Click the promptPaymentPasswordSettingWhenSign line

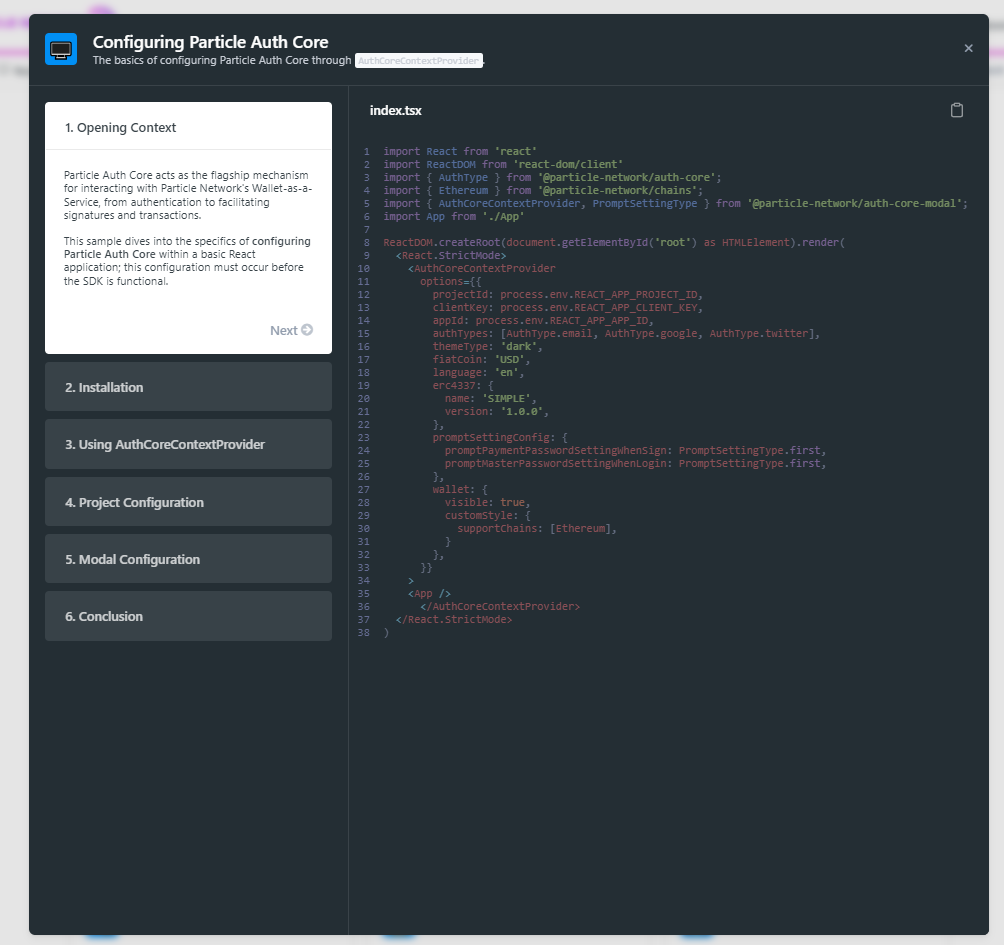pos(635,450)
